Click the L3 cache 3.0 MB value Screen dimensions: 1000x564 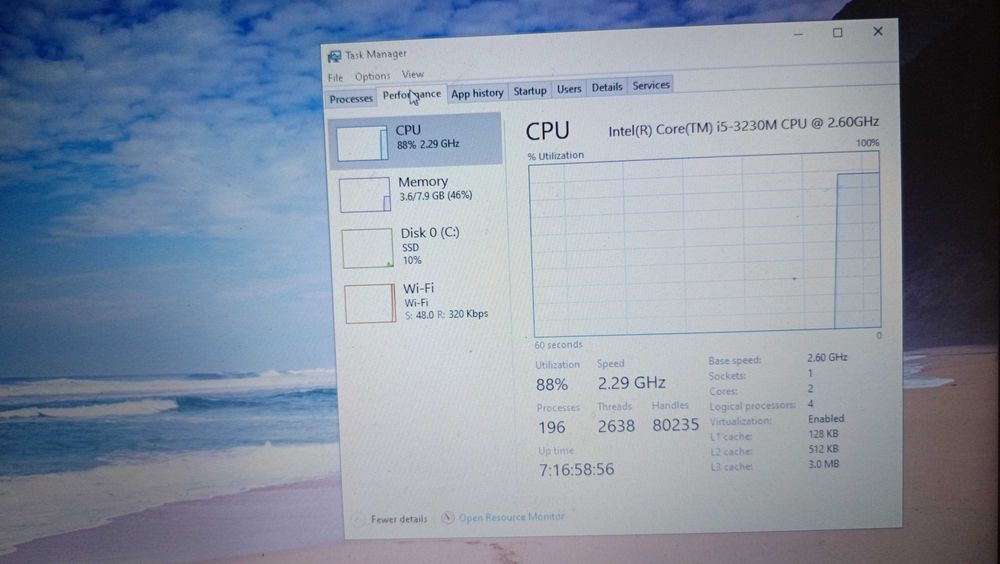pyautogui.click(x=824, y=464)
